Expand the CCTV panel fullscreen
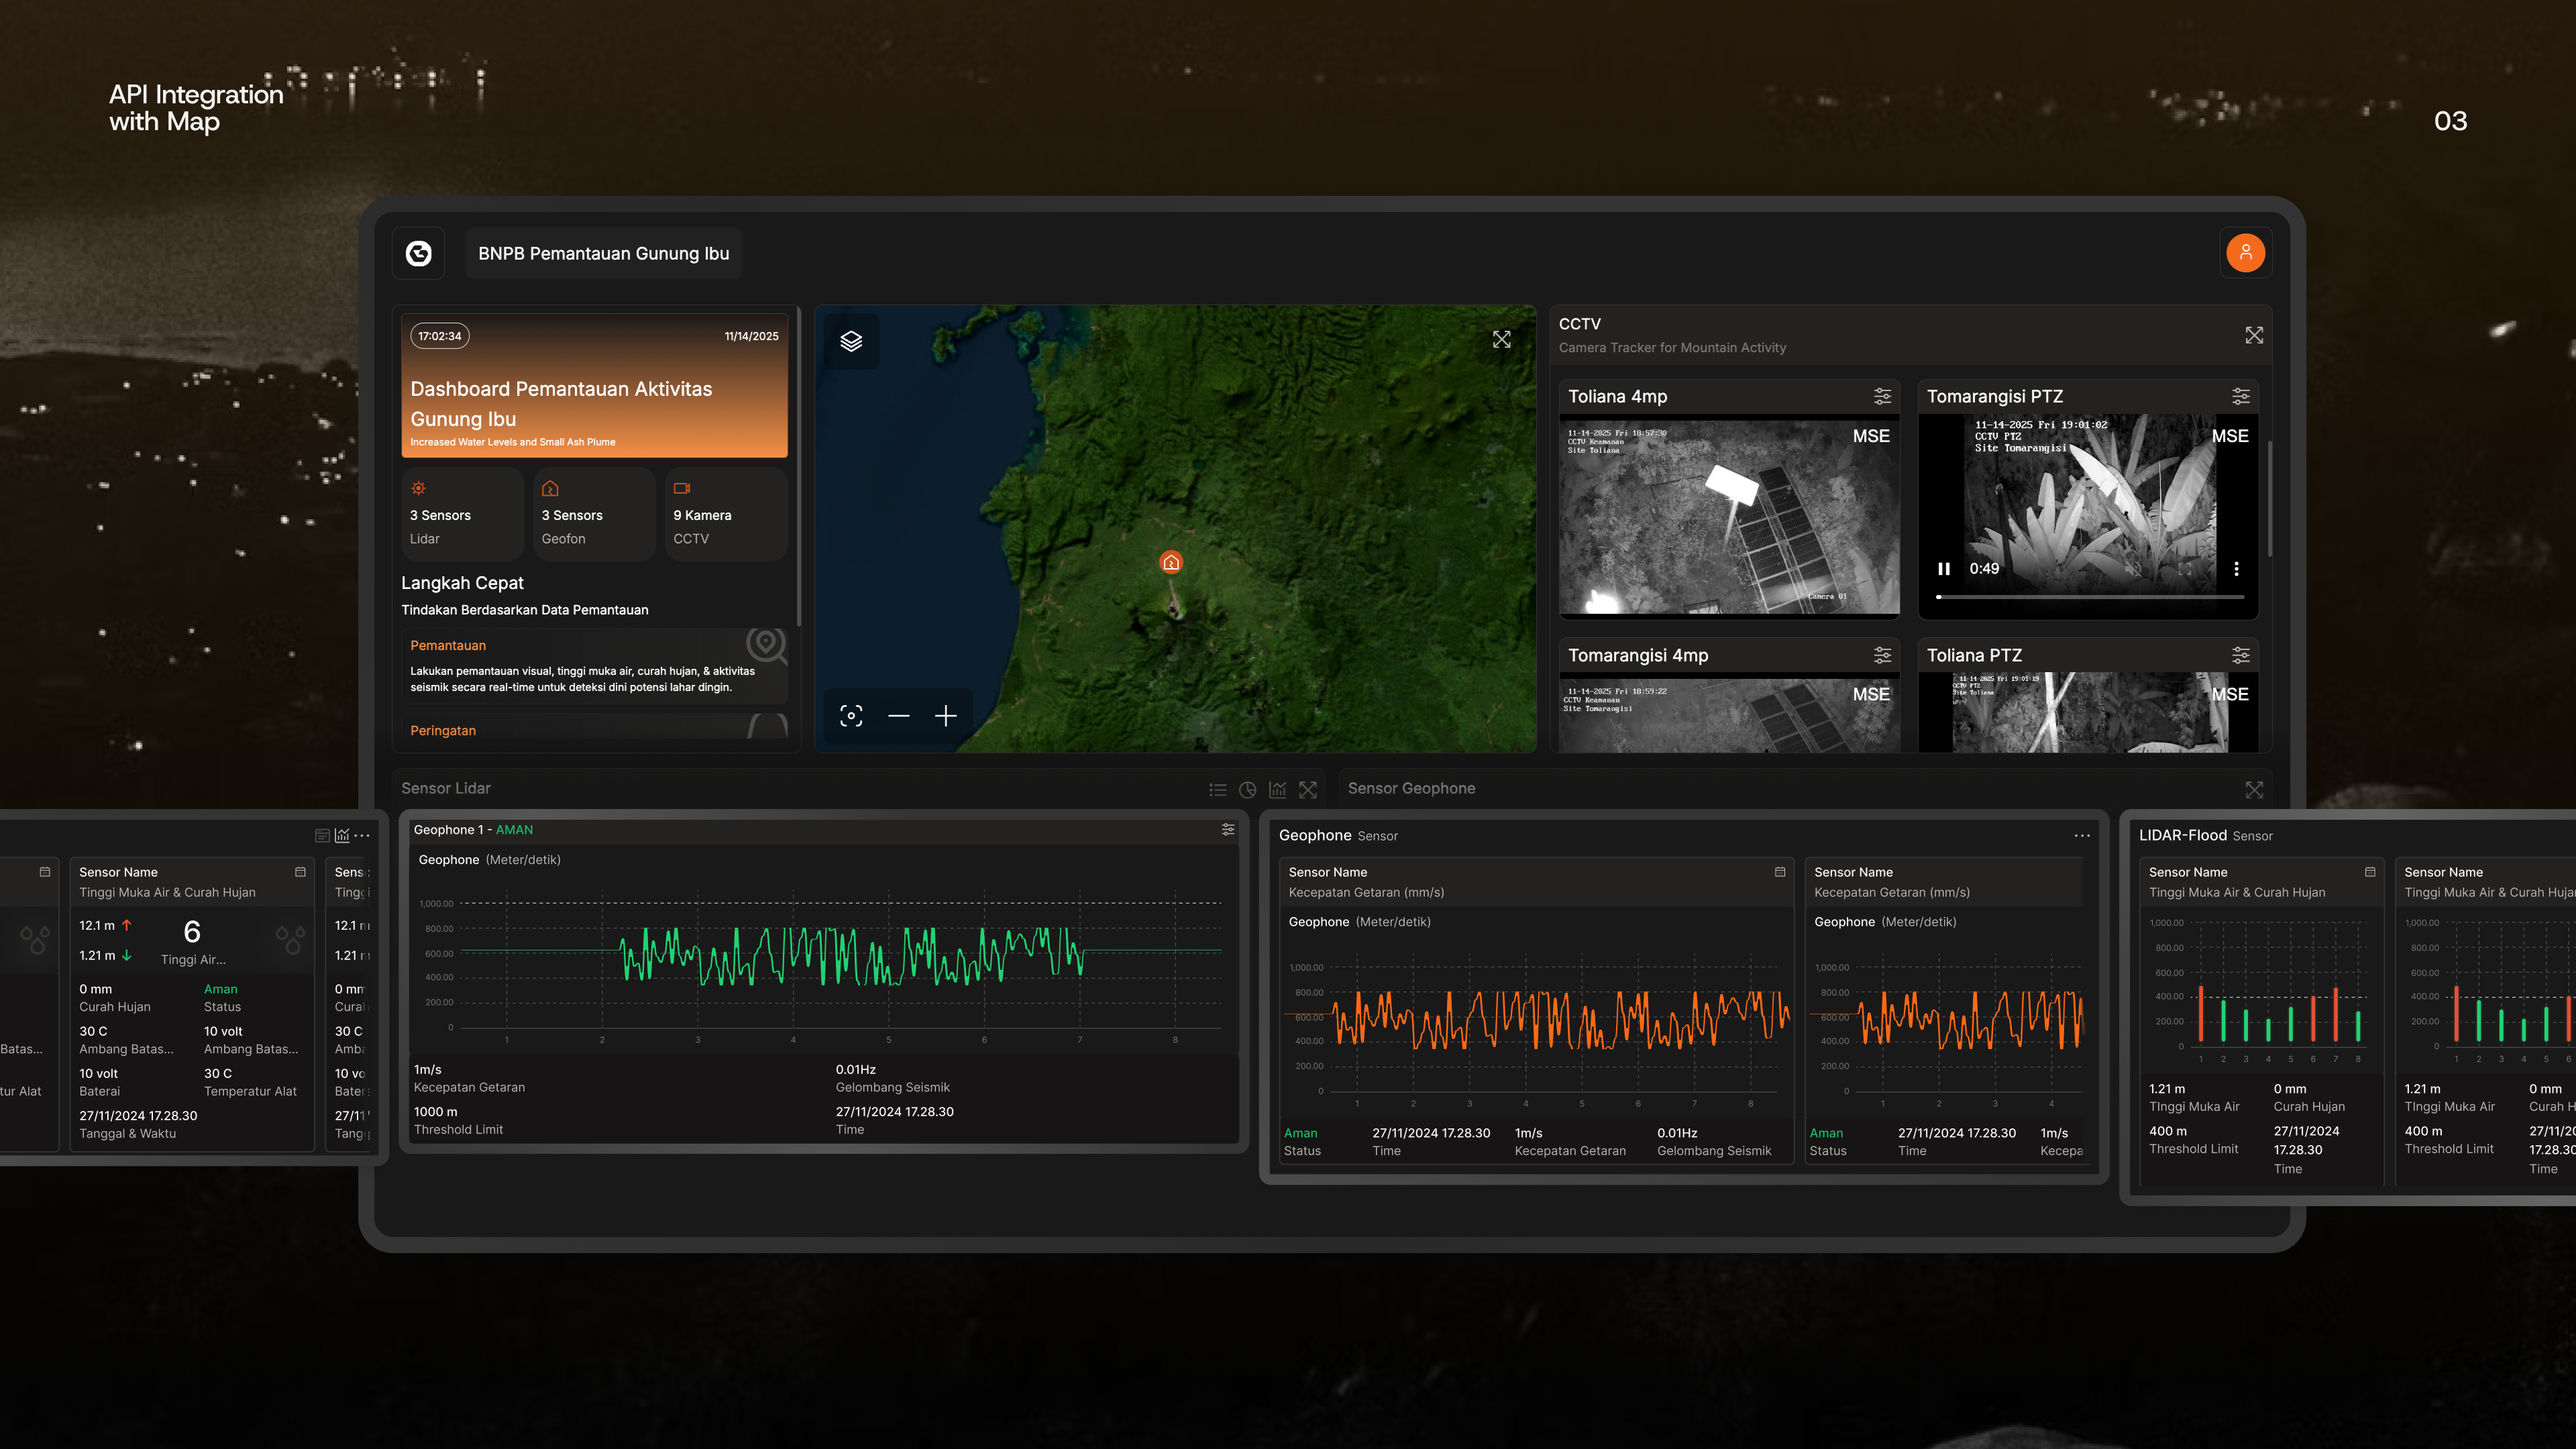Screen dimensions: 2576x1449 click(x=2253, y=335)
